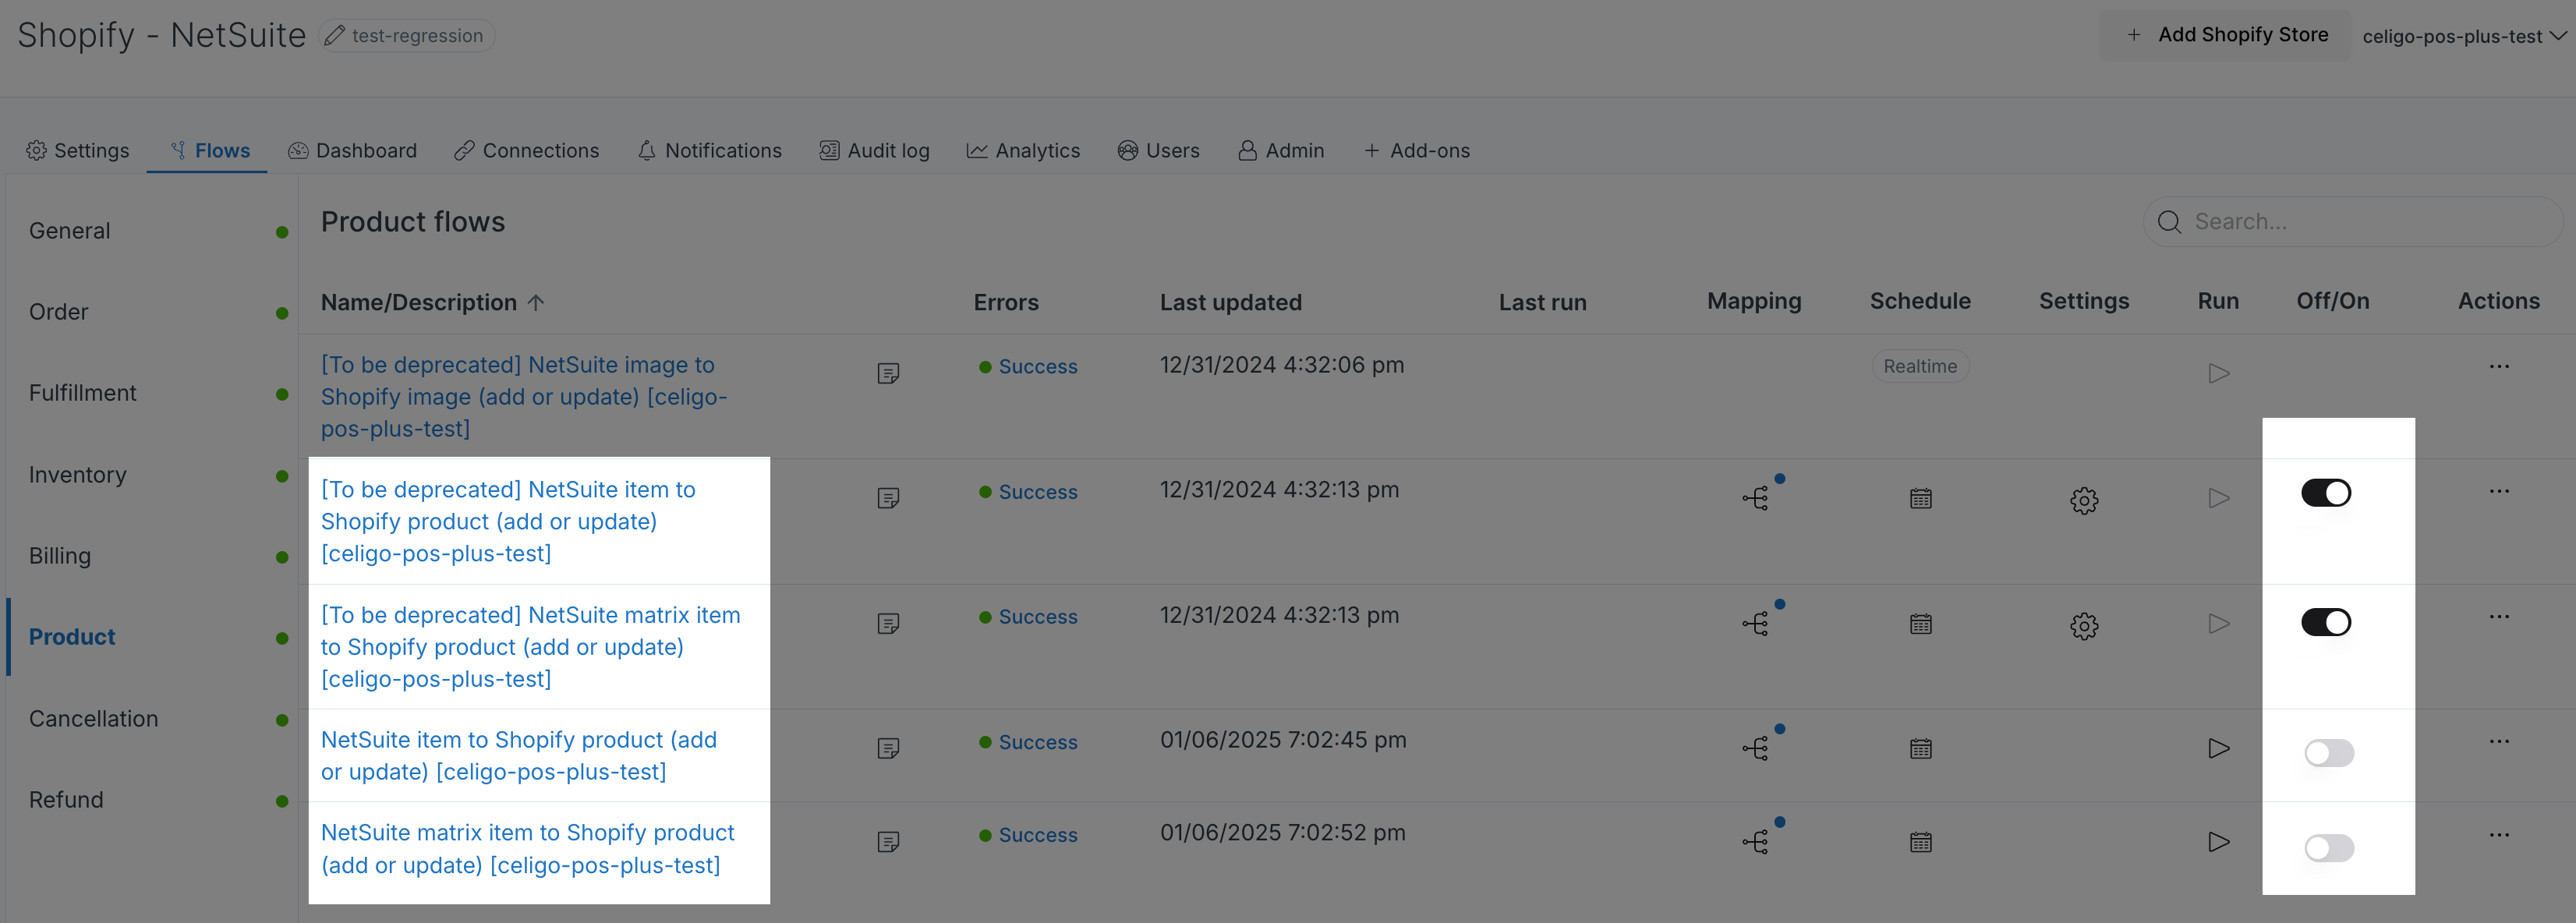Image resolution: width=2576 pixels, height=923 pixels.
Task: Open description note for NetSuite image flow
Action: (888, 373)
